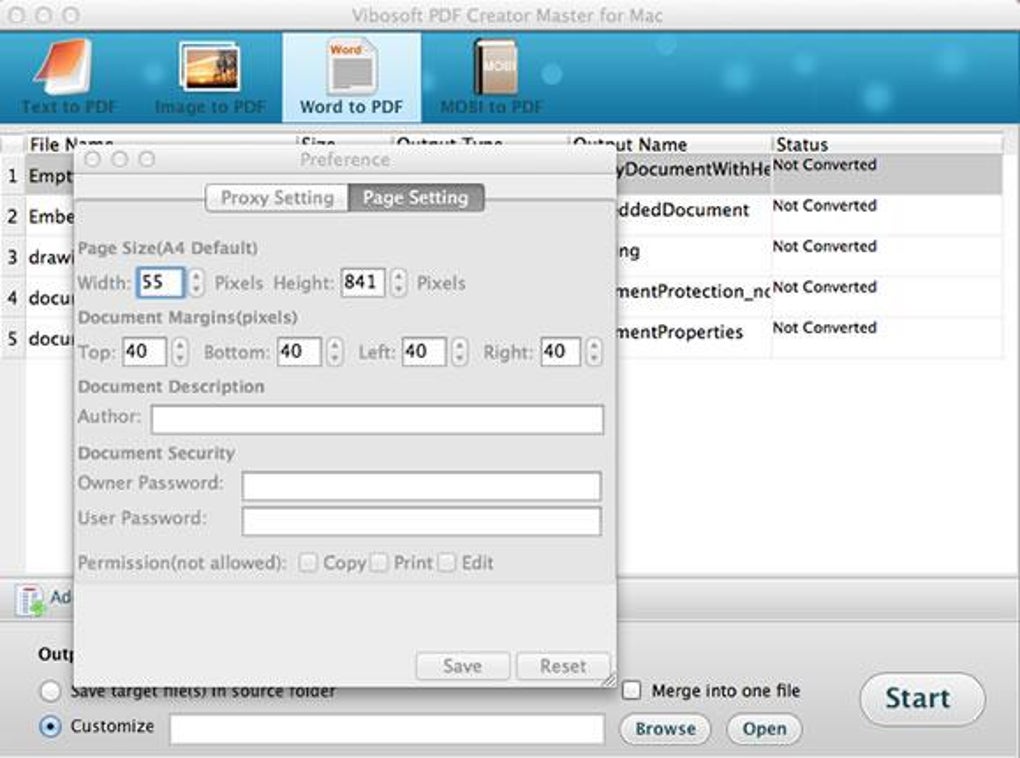Select row 2 Not Converted status
Image resolution: width=1020 pixels, height=758 pixels.
tap(825, 206)
